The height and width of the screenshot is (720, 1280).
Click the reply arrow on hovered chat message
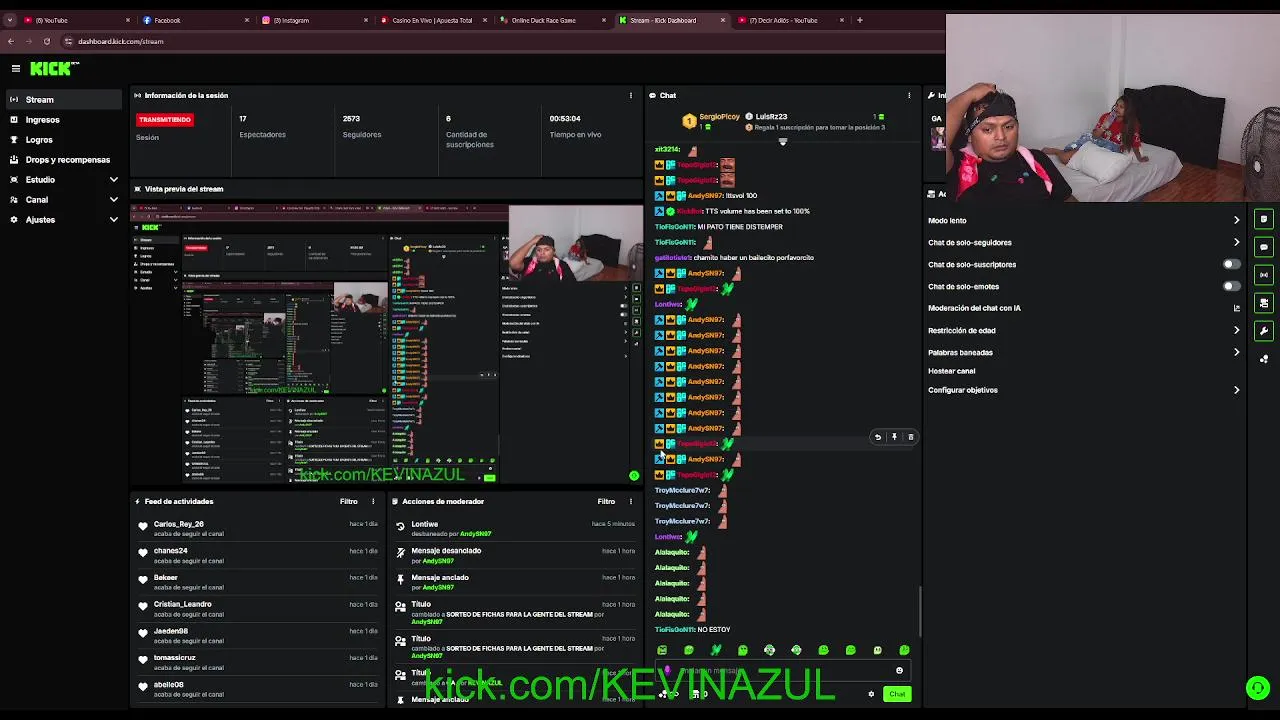(x=878, y=437)
